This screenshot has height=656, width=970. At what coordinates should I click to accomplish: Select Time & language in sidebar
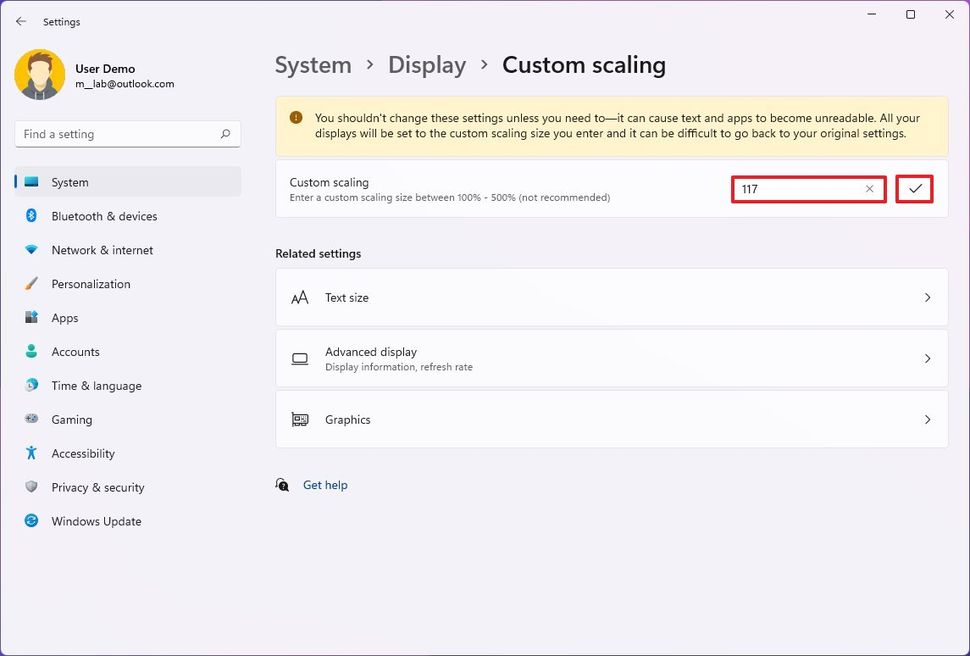(96, 386)
